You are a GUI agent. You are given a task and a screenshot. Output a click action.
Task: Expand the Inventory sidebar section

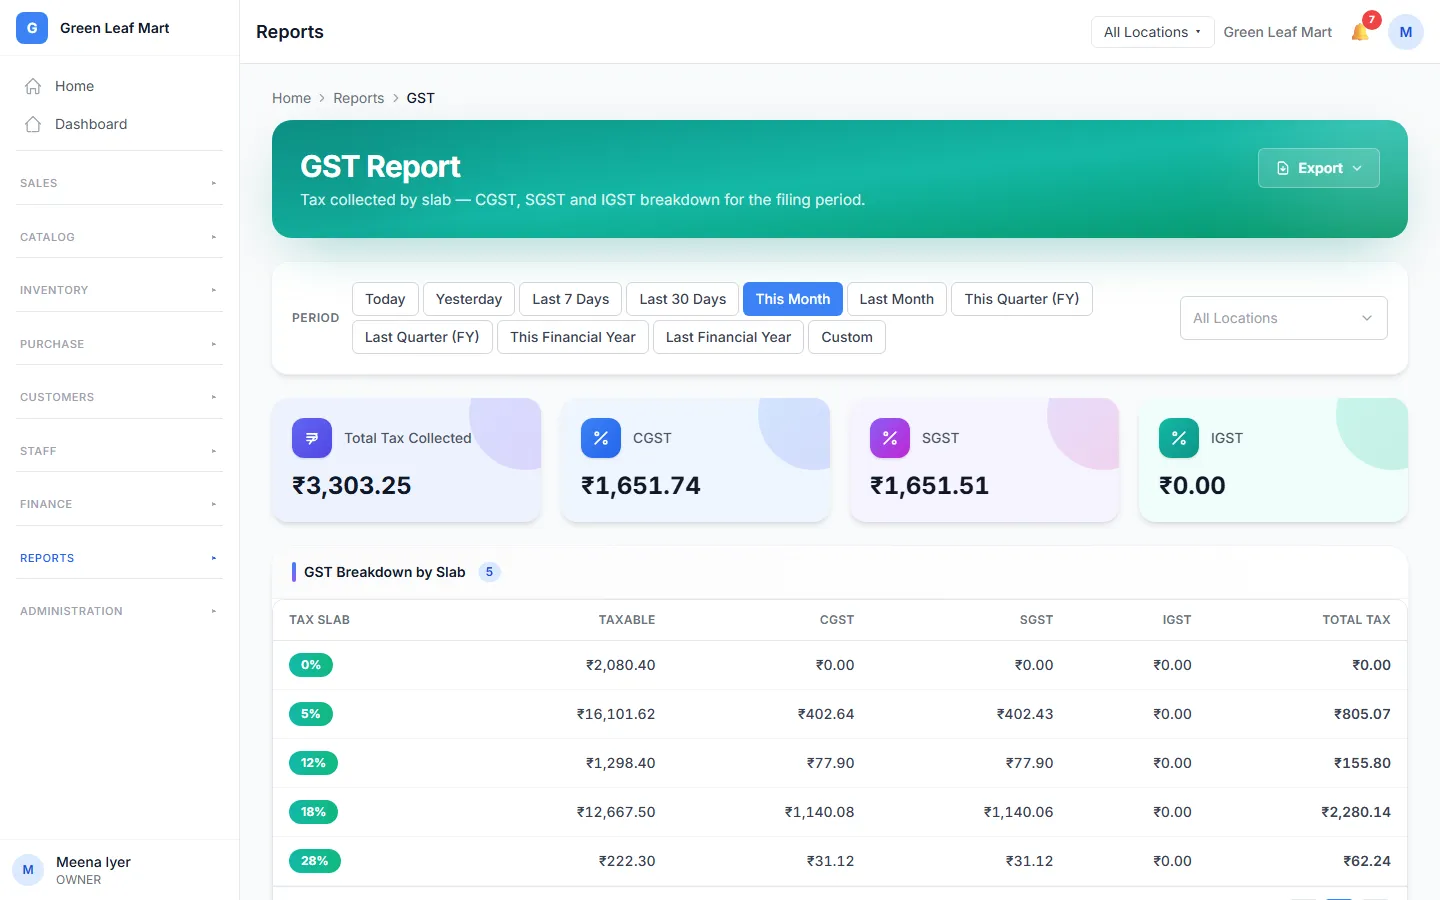tap(119, 290)
